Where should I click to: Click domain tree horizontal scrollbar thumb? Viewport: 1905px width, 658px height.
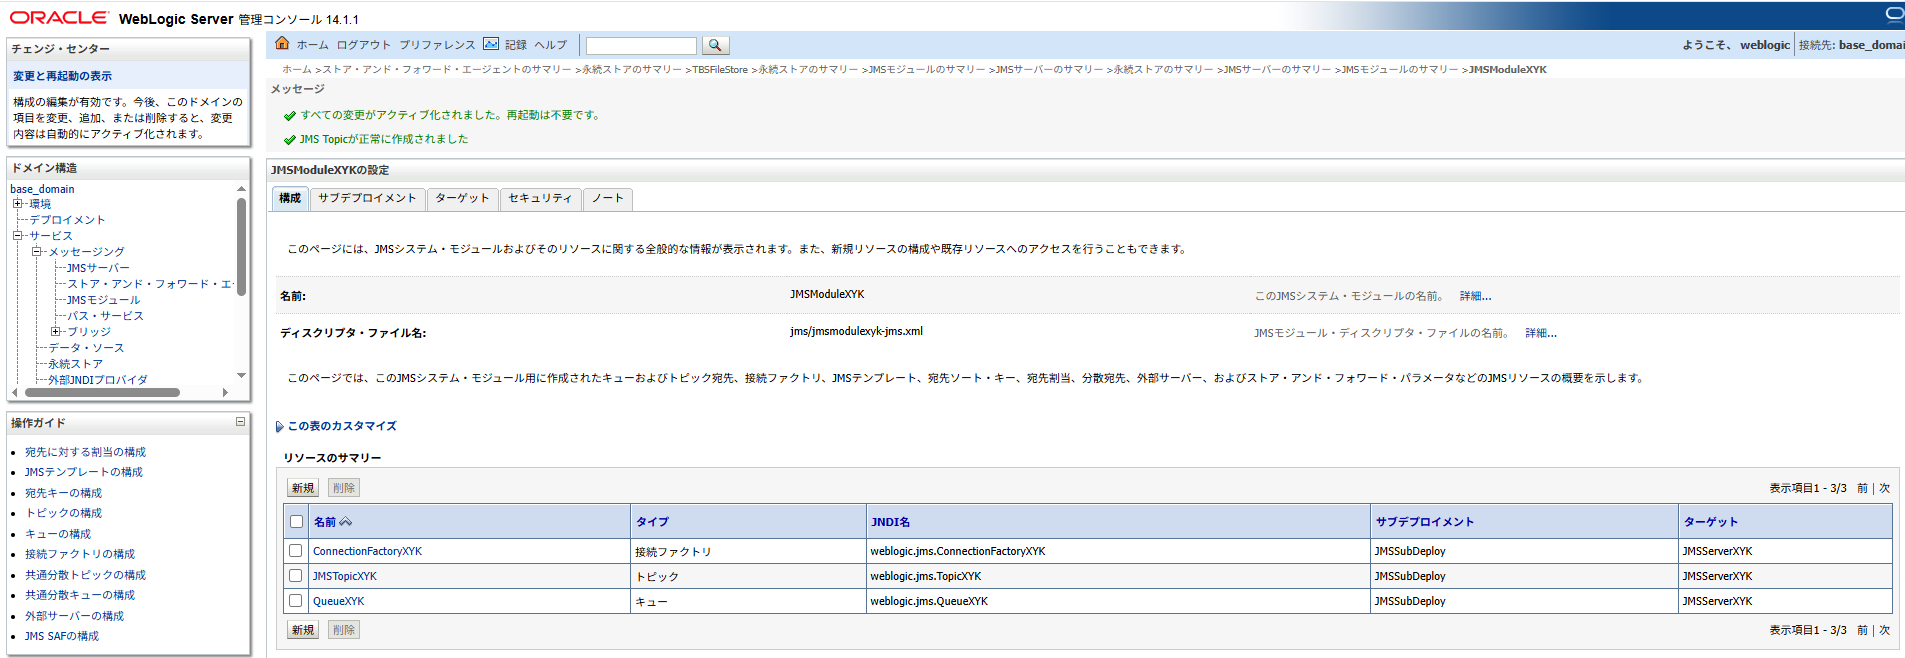point(101,393)
